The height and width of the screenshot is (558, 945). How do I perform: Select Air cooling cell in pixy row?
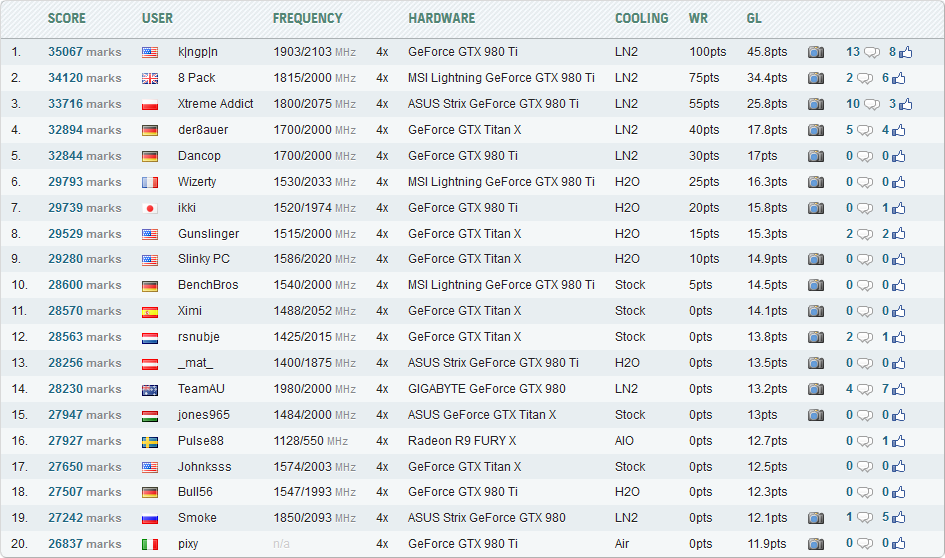point(622,544)
